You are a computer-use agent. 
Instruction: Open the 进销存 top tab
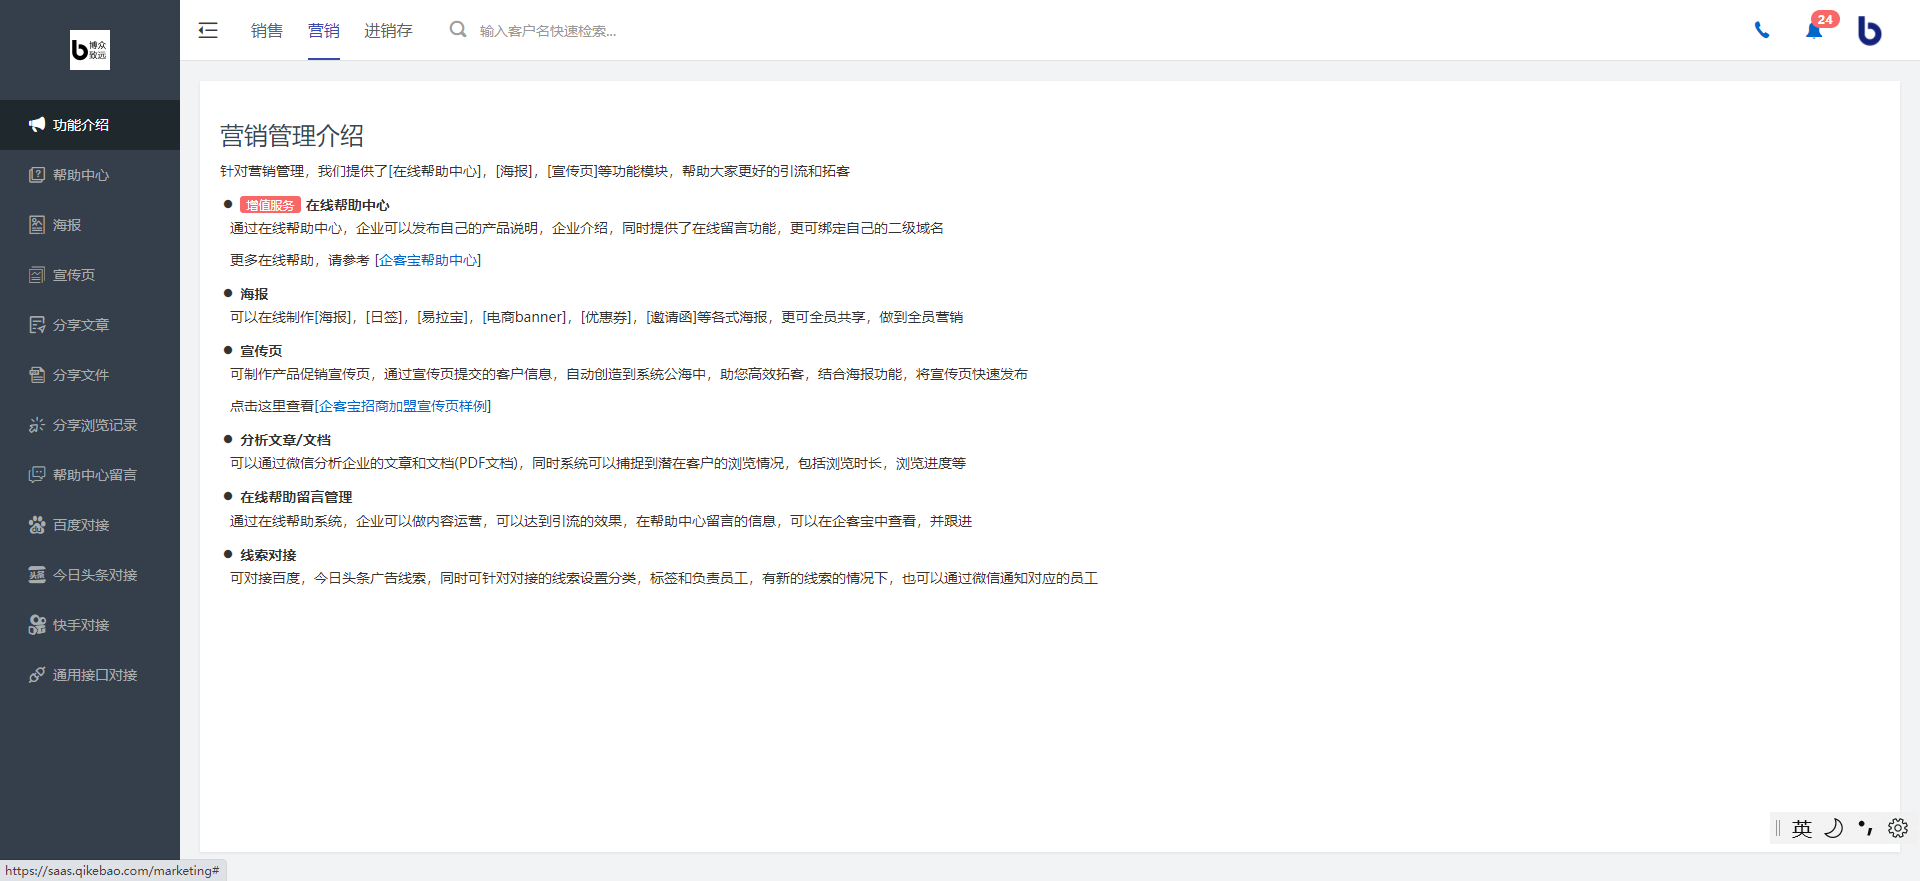[x=388, y=31]
